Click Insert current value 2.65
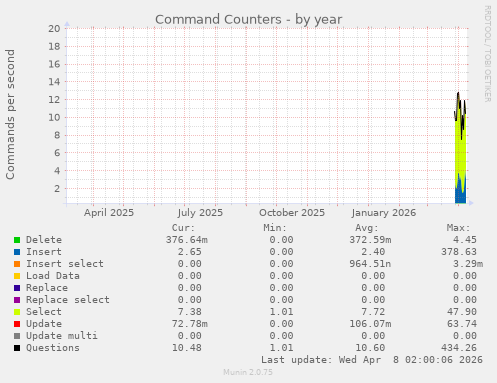 190,252
